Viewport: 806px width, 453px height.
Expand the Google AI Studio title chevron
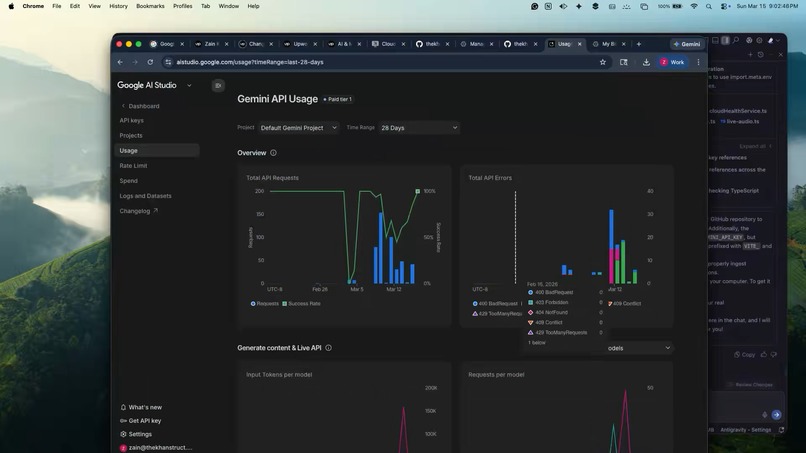[189, 85]
